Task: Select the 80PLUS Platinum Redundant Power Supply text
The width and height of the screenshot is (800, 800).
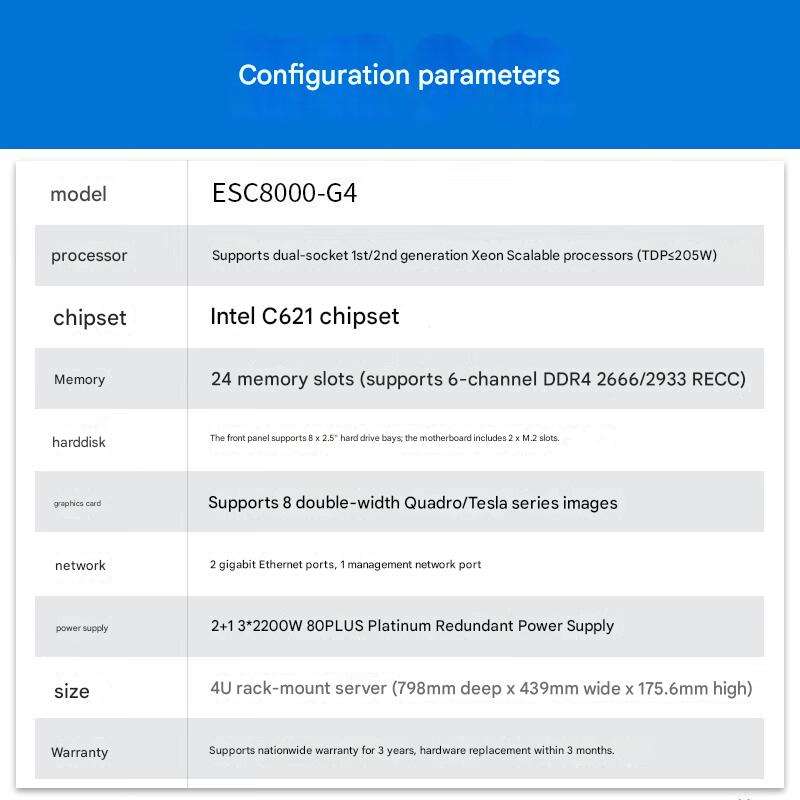Action: click(x=412, y=626)
